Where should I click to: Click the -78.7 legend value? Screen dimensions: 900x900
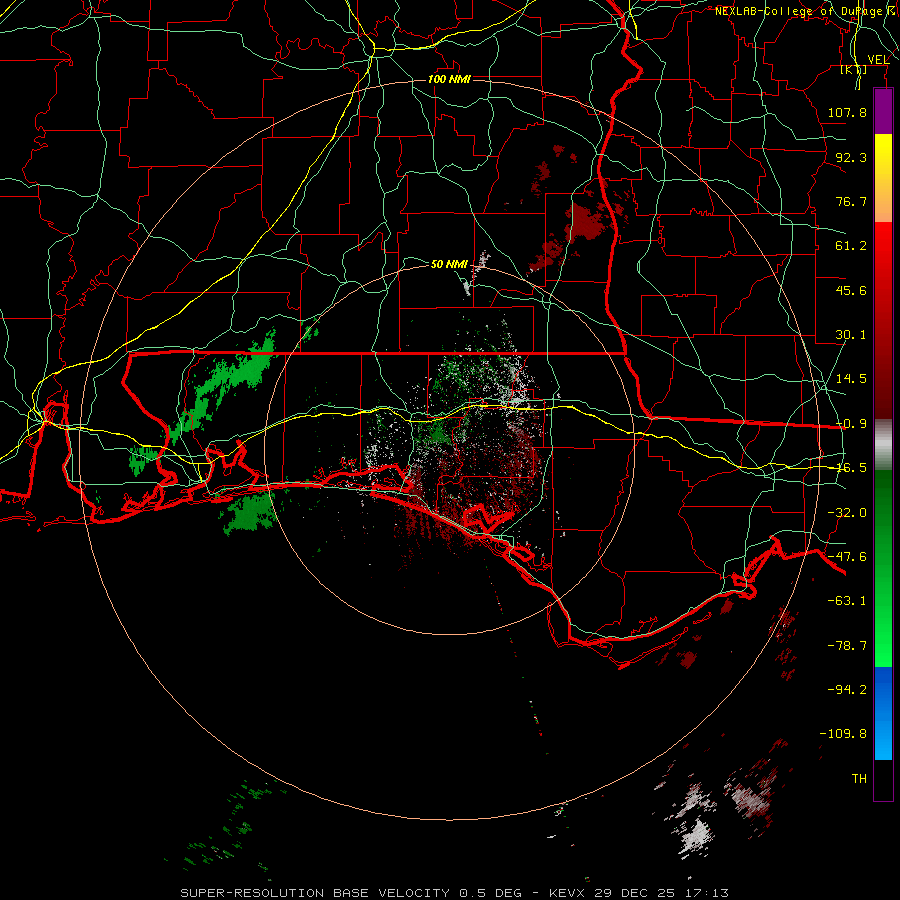(x=847, y=646)
